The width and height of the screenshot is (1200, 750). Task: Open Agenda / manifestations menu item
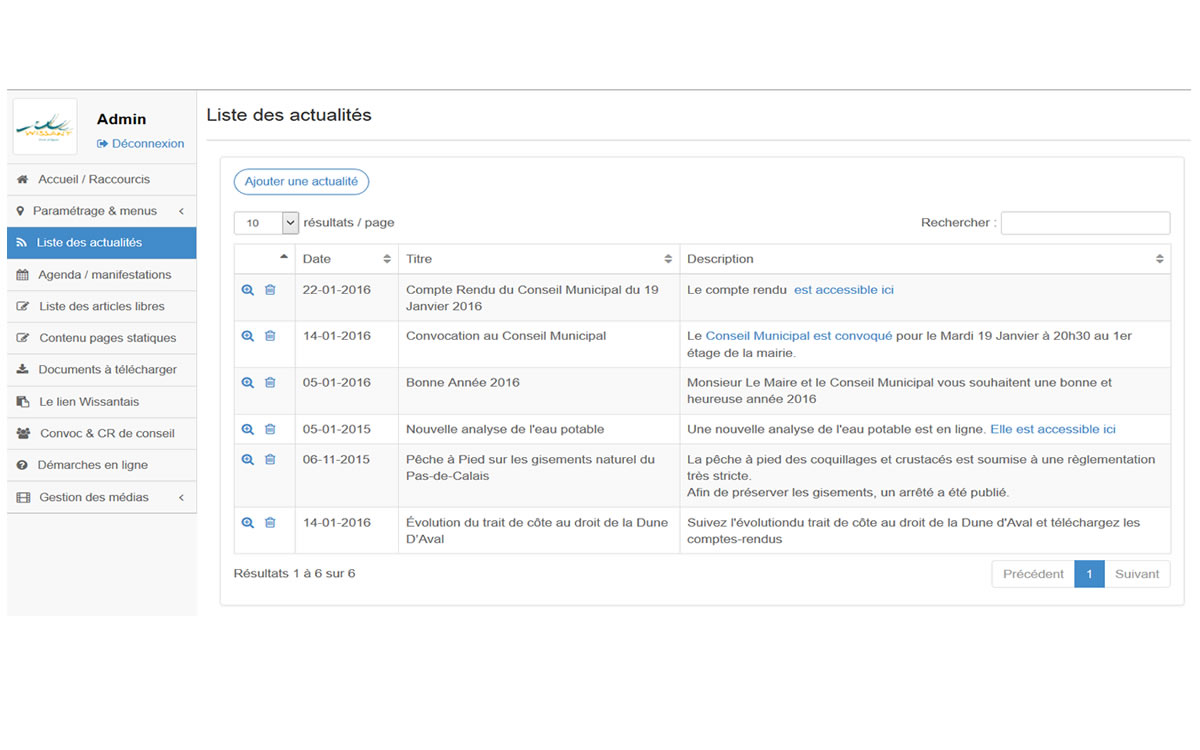(x=101, y=275)
